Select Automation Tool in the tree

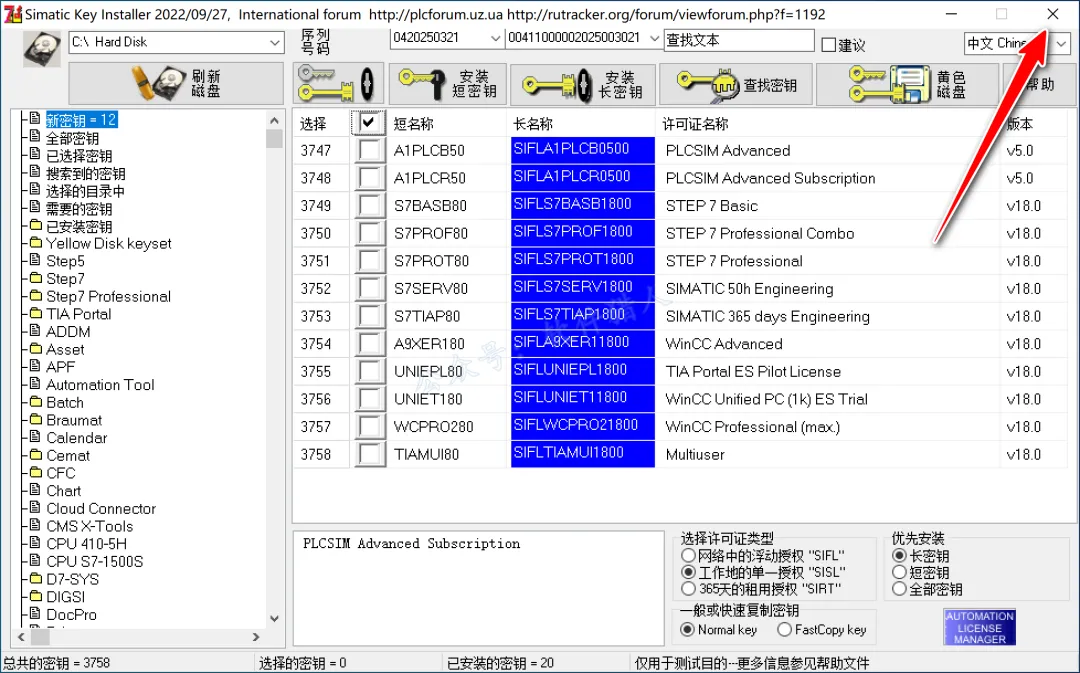[100, 385]
